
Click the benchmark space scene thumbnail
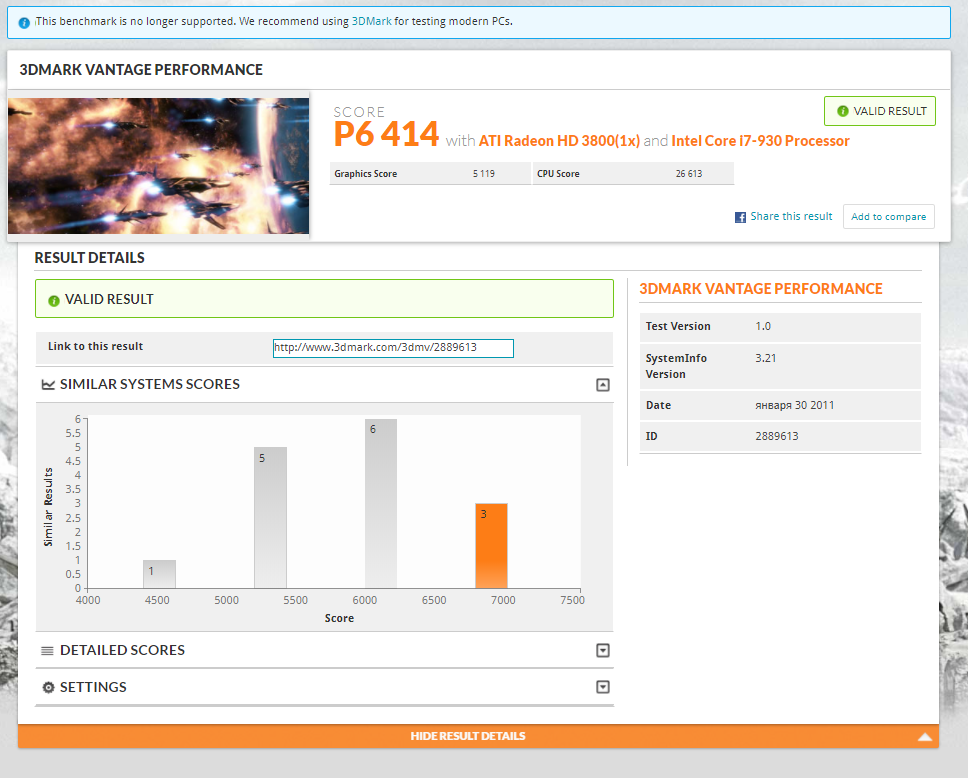159,165
